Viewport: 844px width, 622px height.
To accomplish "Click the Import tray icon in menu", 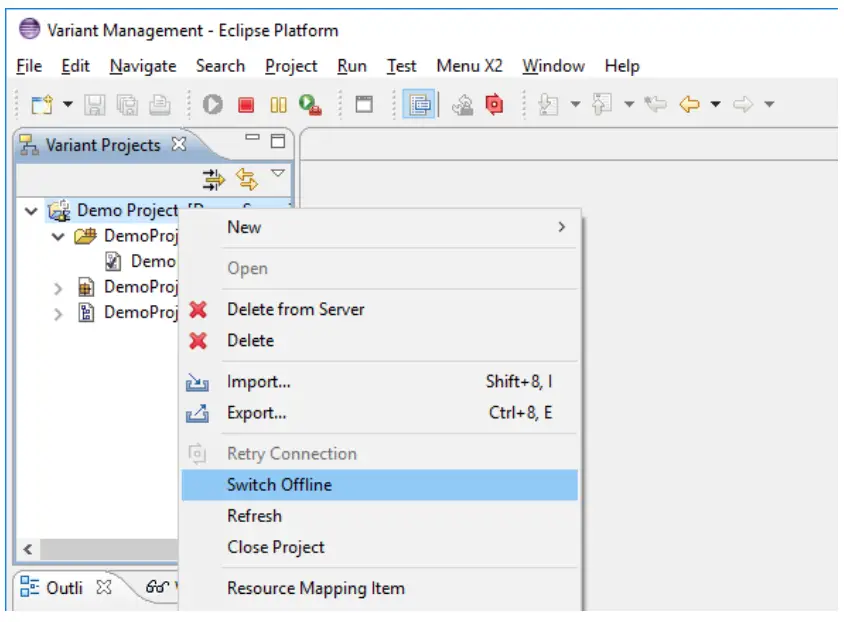I will tap(197, 382).
